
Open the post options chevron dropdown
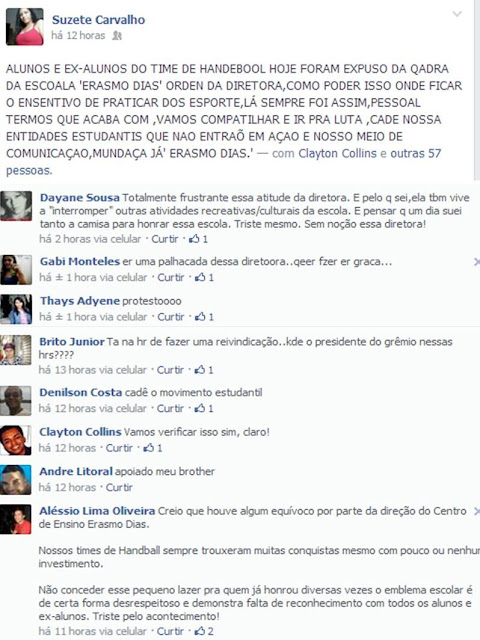tap(457, 14)
